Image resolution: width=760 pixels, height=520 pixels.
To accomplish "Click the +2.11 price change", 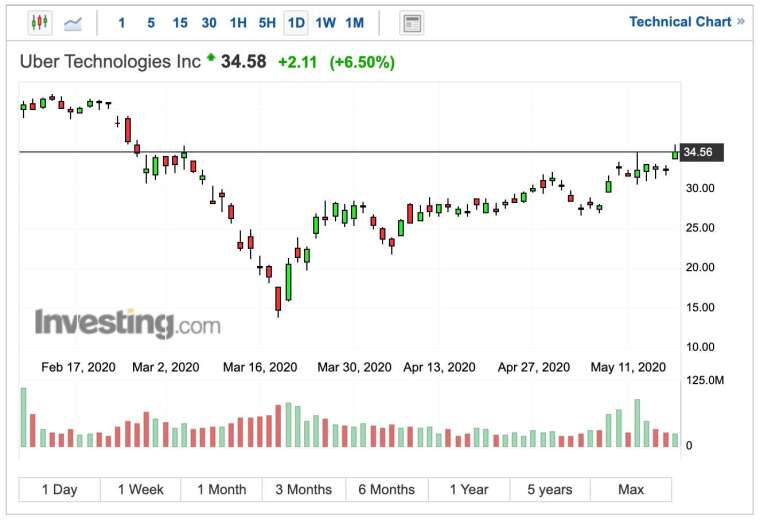I will point(297,63).
